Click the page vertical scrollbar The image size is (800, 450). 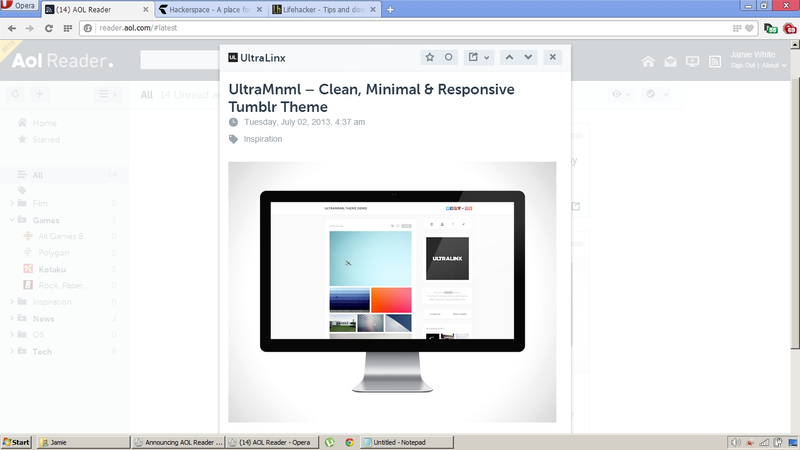coord(795,214)
